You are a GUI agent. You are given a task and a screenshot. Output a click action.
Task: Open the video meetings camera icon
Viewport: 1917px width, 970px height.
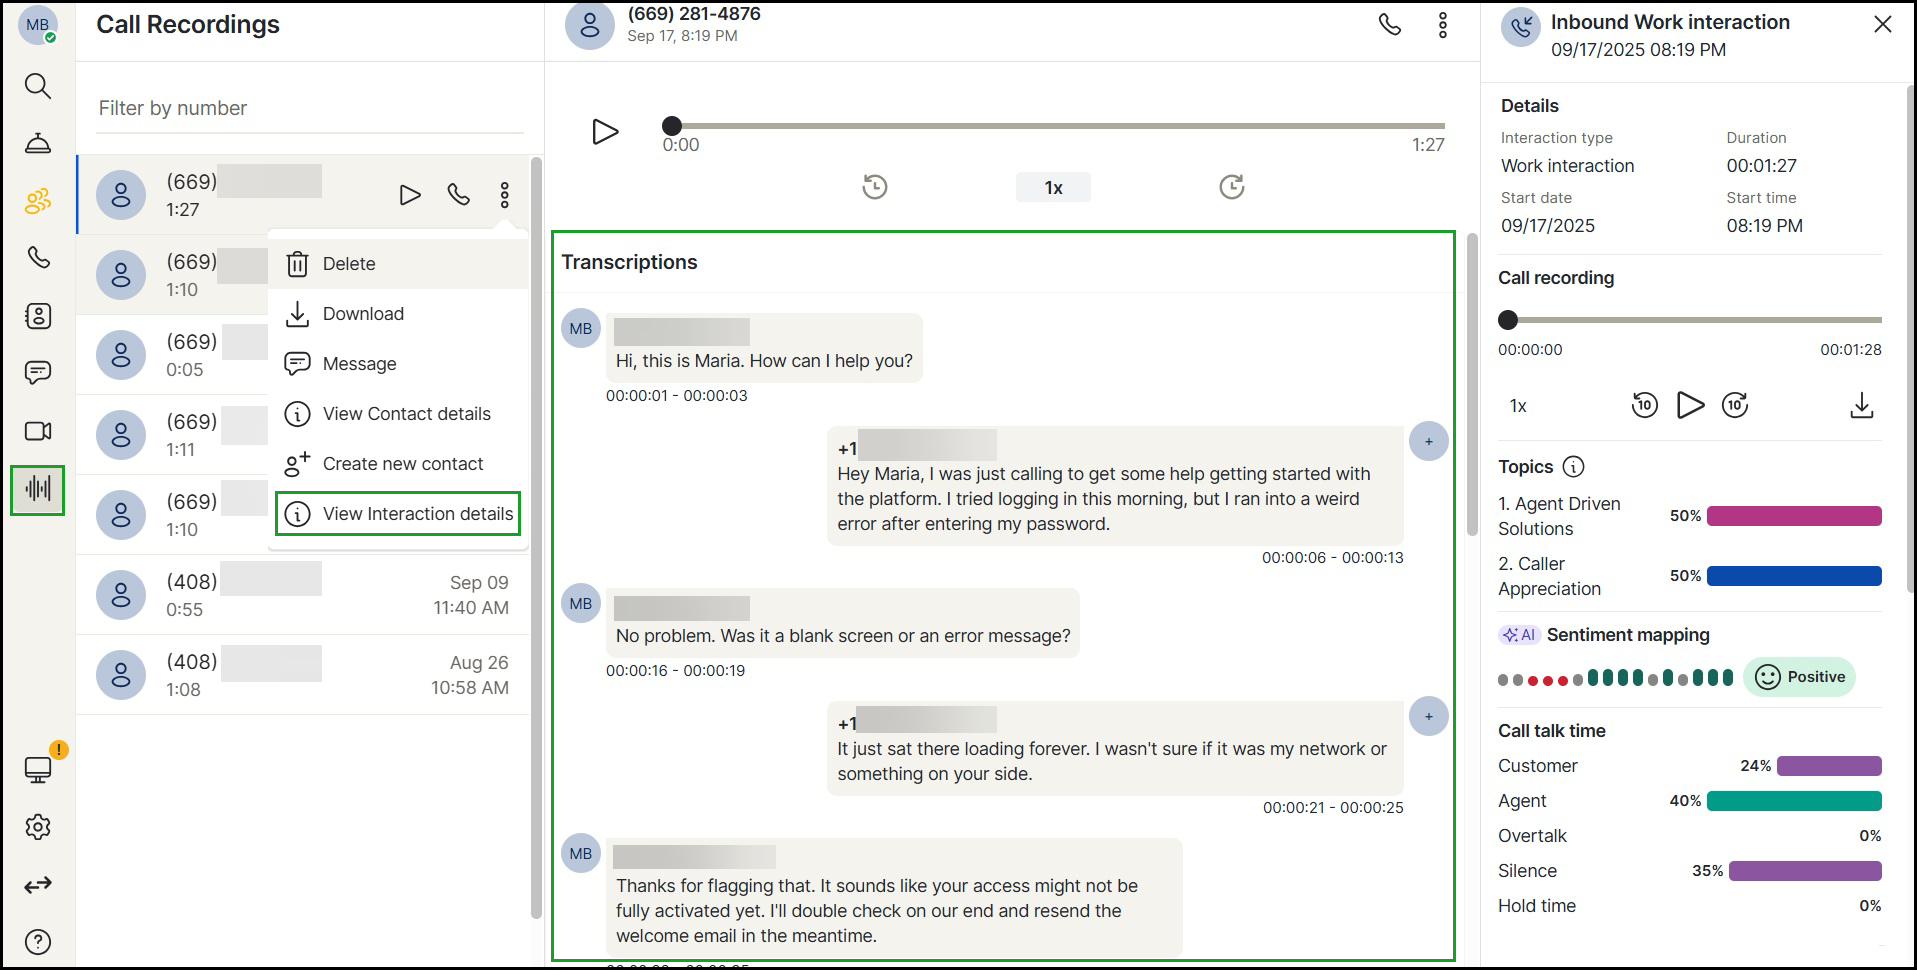pos(38,431)
